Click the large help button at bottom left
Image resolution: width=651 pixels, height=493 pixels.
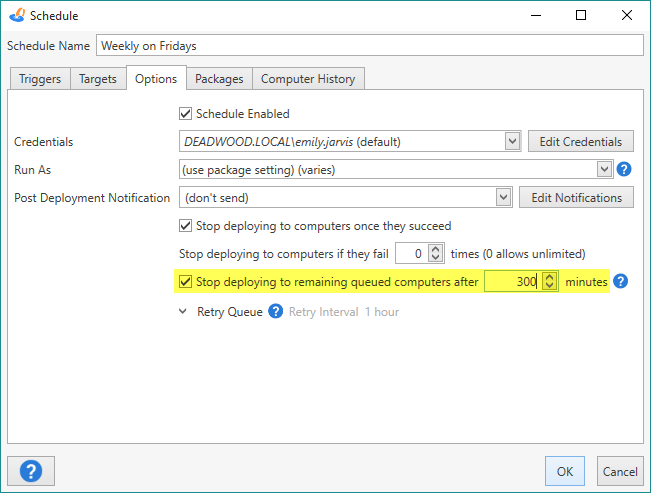(31, 471)
